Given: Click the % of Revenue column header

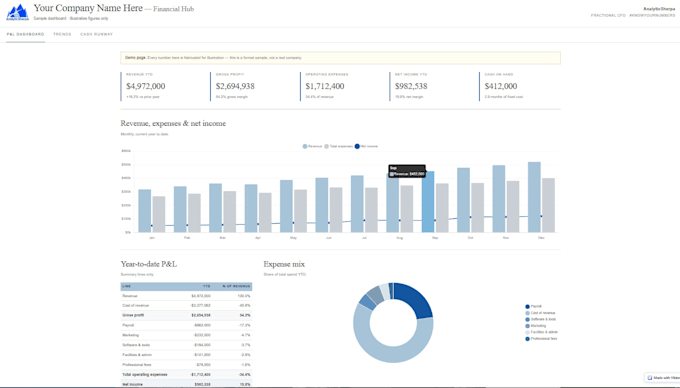Looking at the screenshot, I should point(236,287).
